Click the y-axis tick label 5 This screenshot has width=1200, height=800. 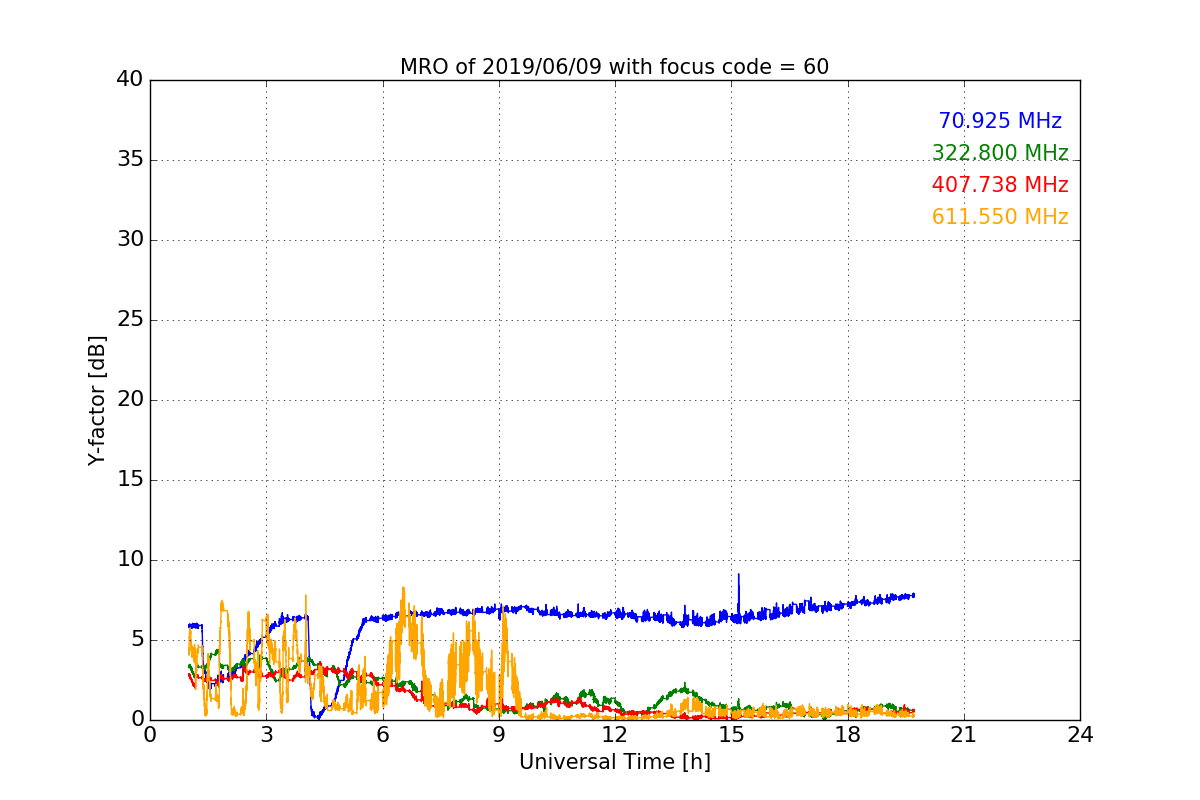pyautogui.click(x=137, y=640)
